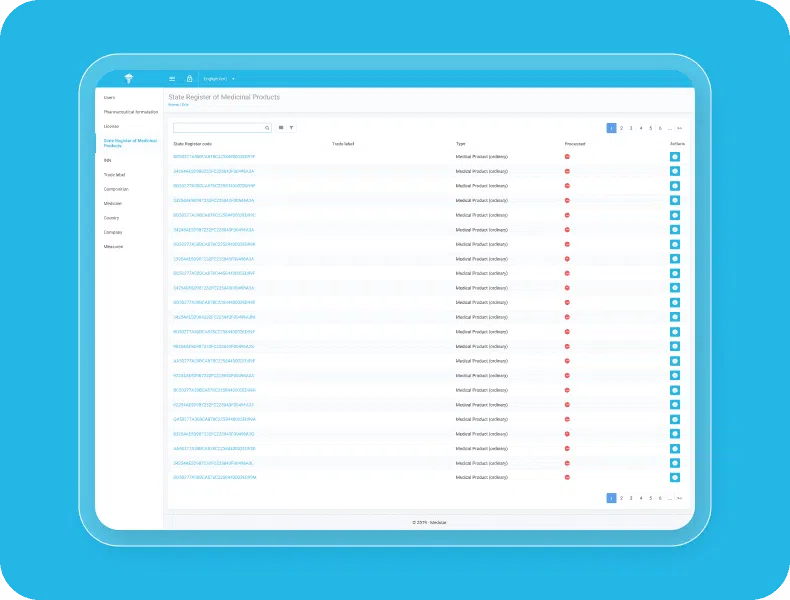Viewport: 790px width, 600px height.
Task: Click the Trade label column header
Action: pyautogui.click(x=343, y=144)
